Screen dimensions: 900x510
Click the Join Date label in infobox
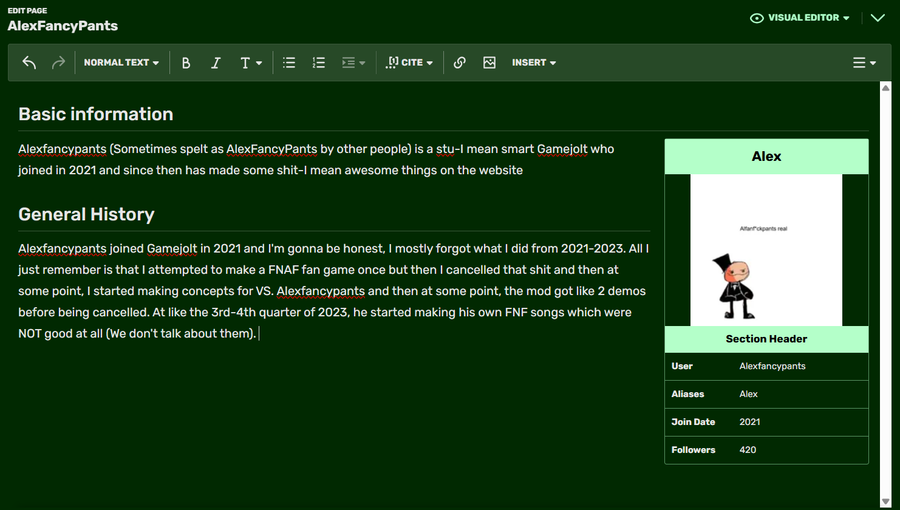point(693,422)
